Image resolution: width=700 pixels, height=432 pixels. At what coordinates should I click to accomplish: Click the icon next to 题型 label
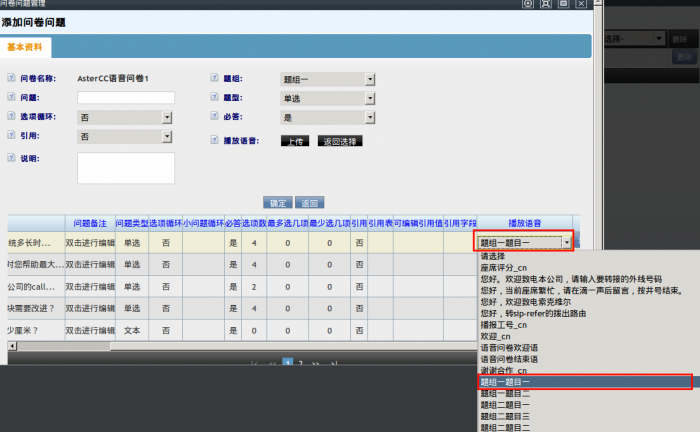pos(214,98)
